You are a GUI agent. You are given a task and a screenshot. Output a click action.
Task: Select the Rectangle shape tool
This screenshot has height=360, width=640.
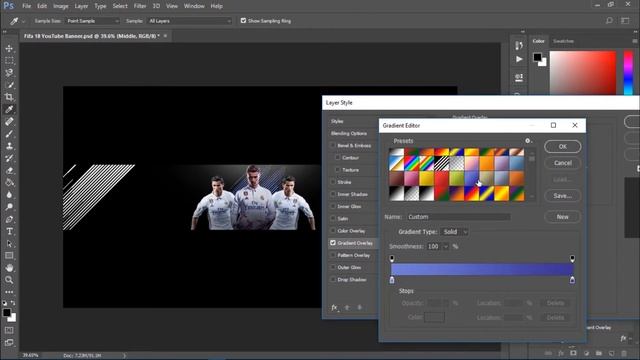[x=9, y=256]
